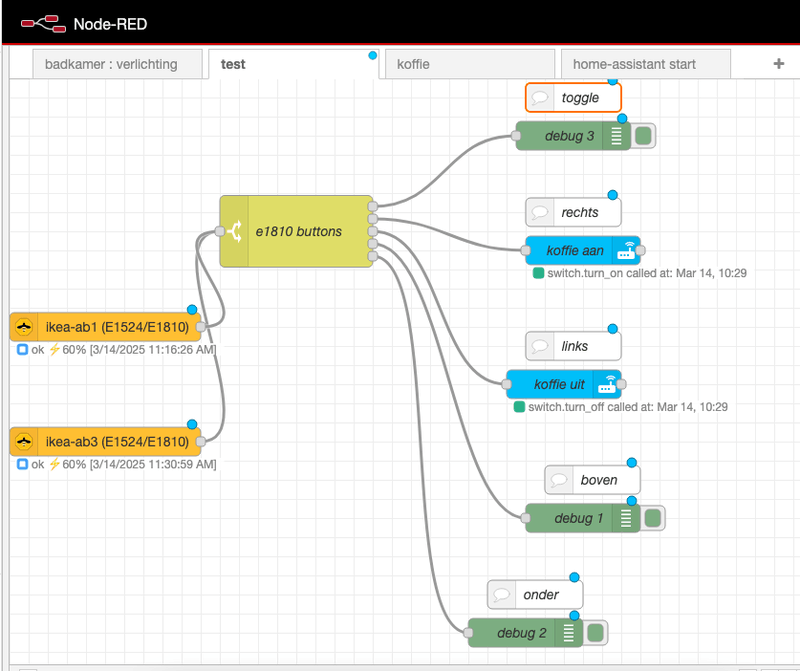
Task: Select the links comment node
Action: pos(573,346)
